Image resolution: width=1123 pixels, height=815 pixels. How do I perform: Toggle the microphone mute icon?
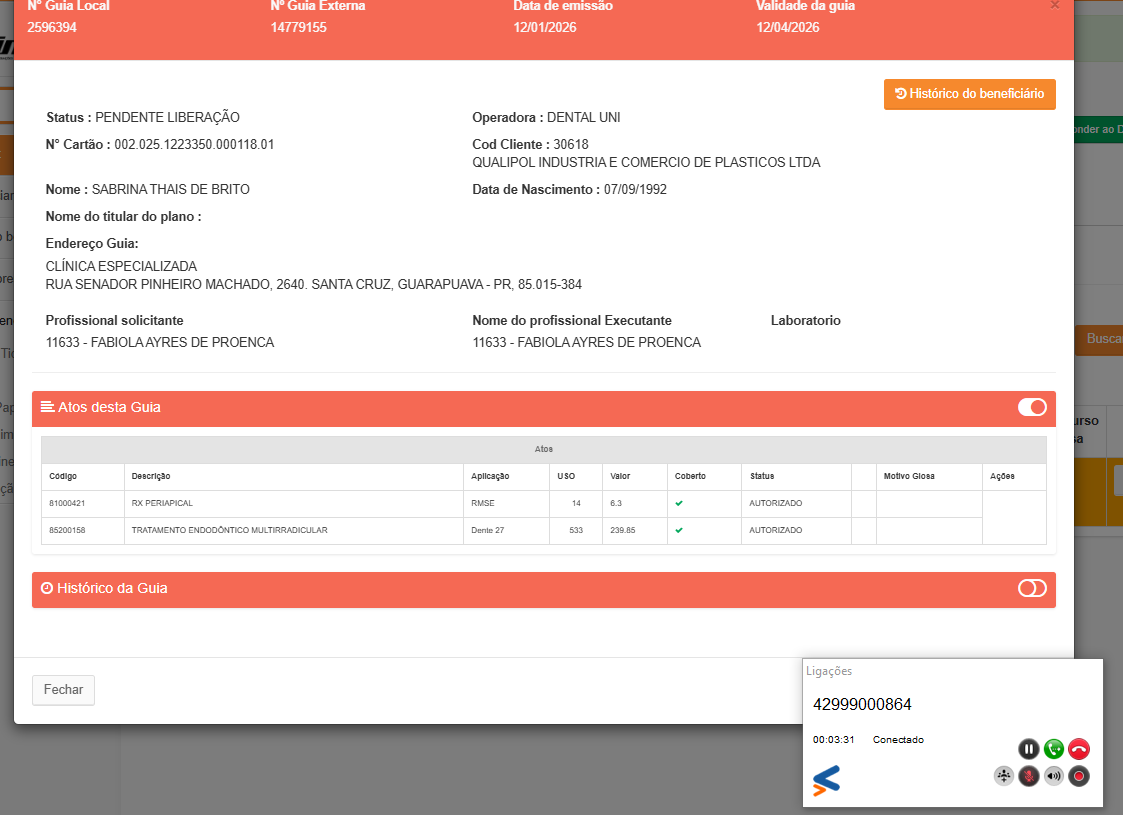click(x=1029, y=776)
